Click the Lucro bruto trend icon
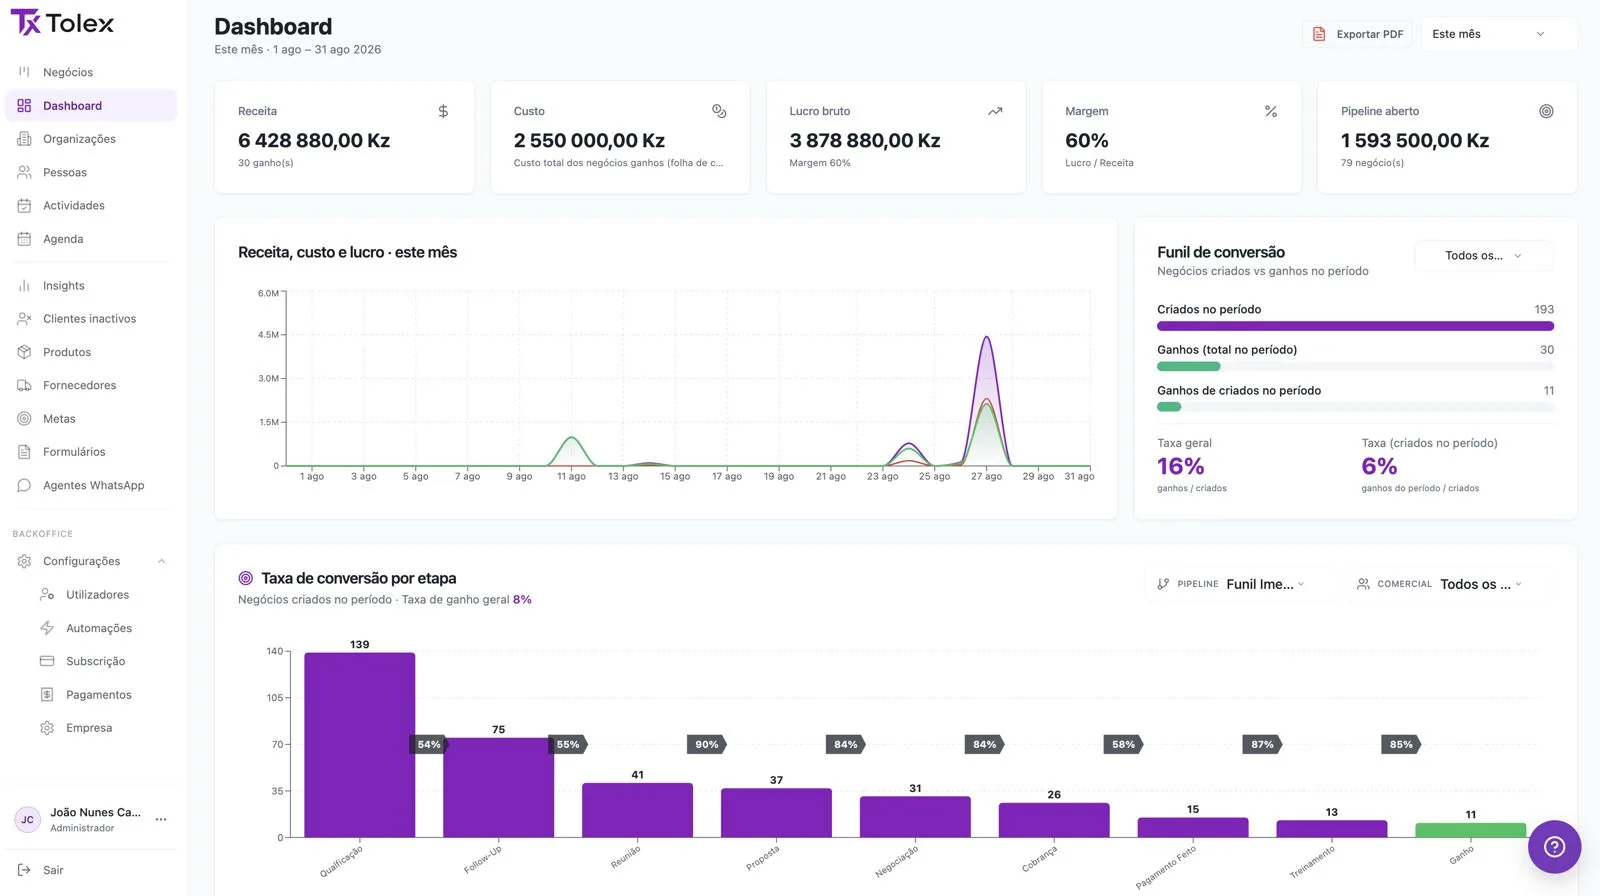The width and height of the screenshot is (1600, 896). (x=995, y=111)
